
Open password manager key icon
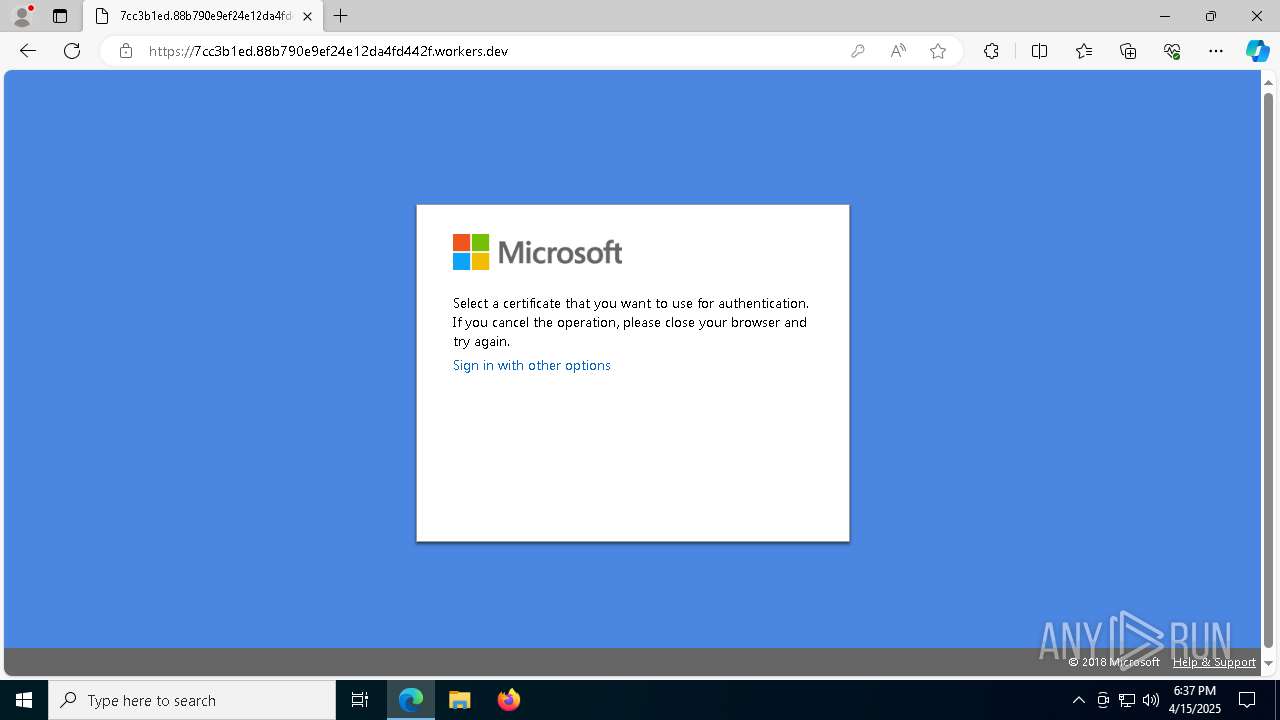tap(857, 51)
